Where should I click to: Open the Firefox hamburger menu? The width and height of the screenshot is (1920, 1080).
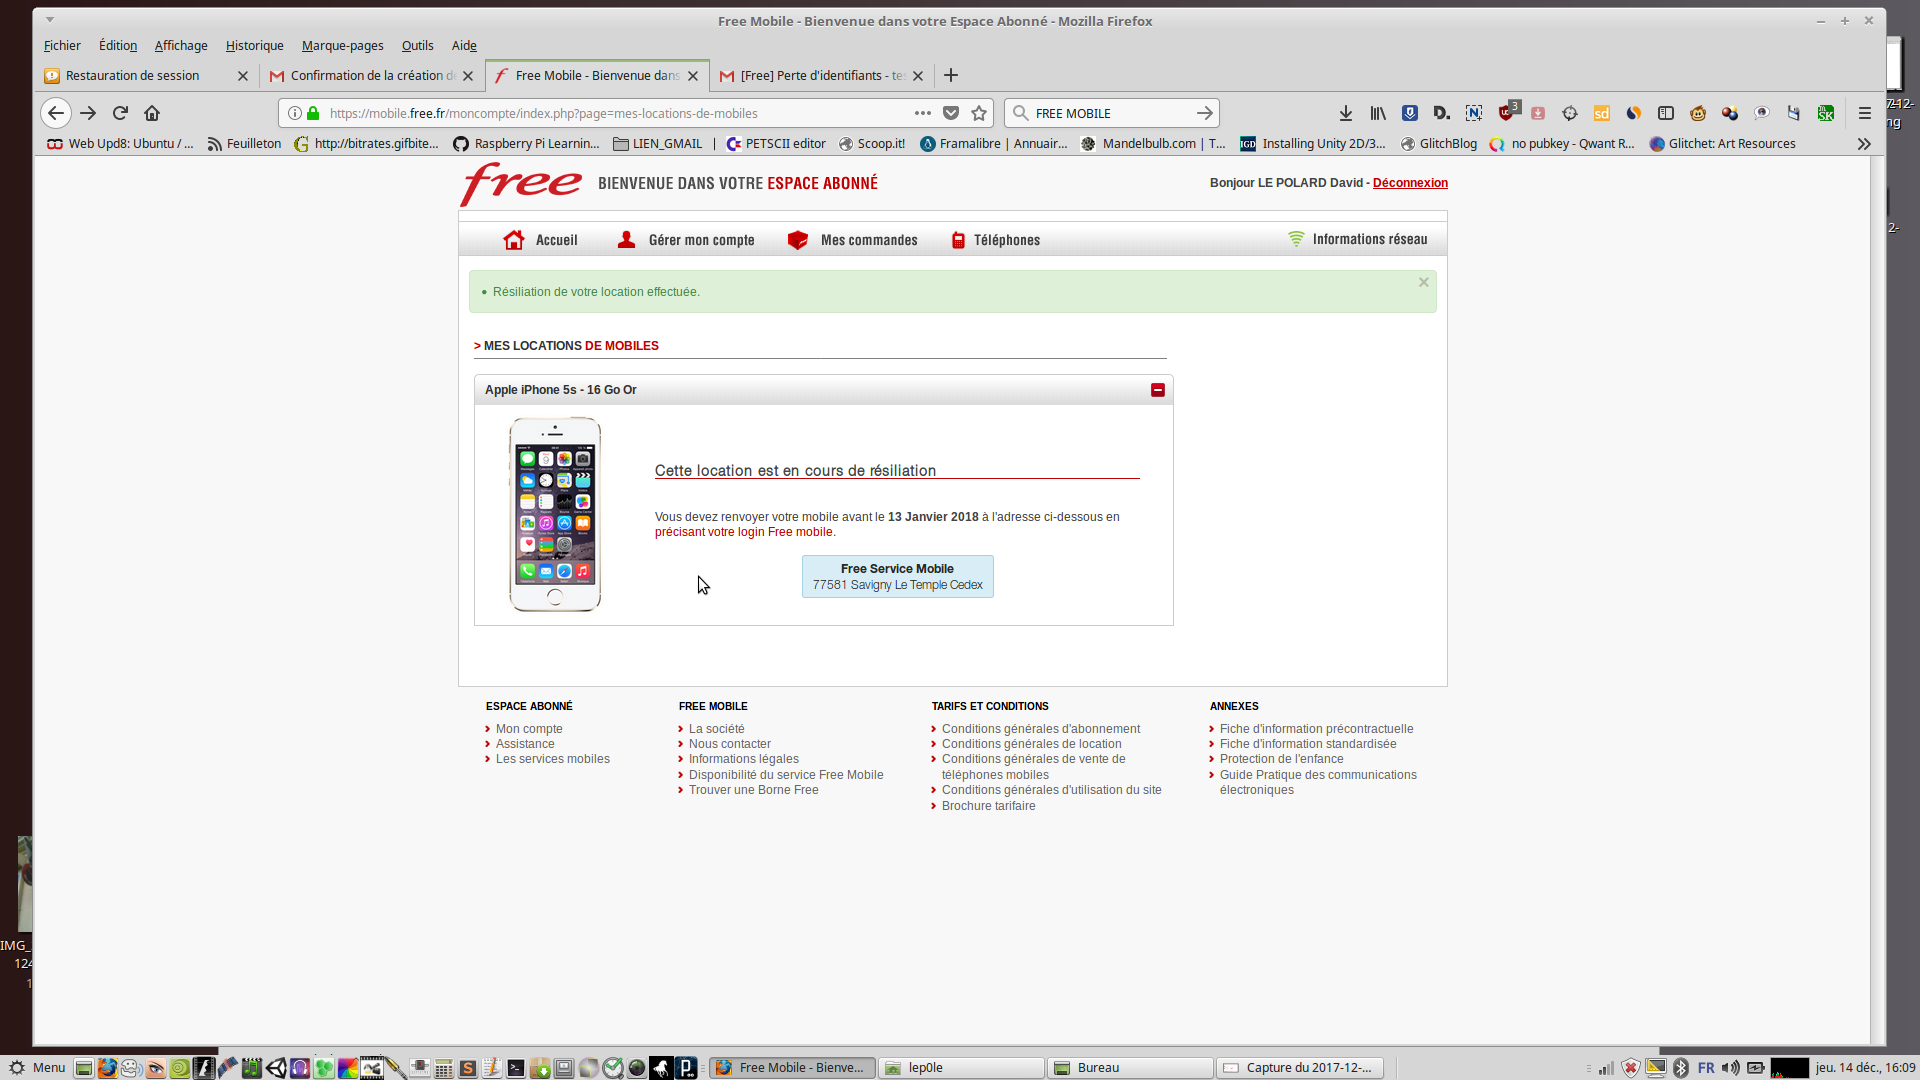point(1865,113)
